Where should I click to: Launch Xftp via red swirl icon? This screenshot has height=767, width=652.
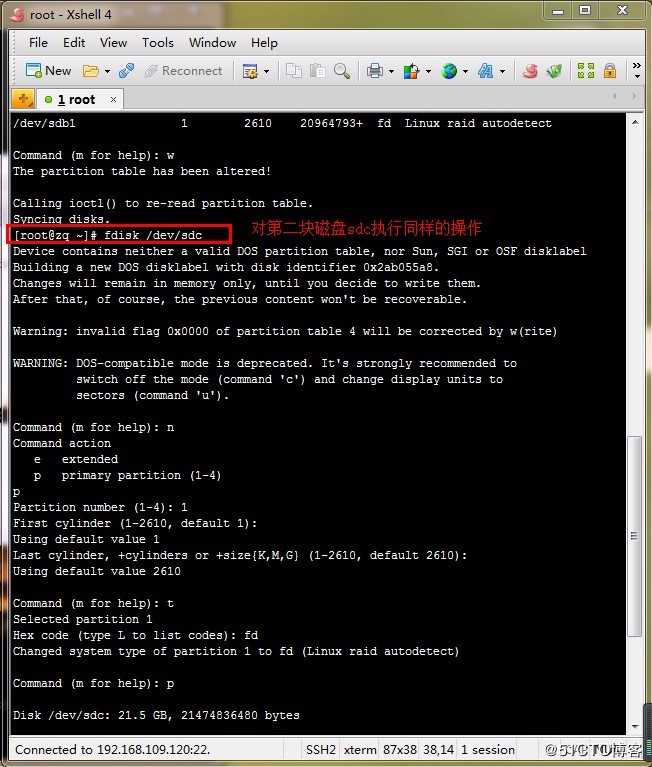[530, 71]
